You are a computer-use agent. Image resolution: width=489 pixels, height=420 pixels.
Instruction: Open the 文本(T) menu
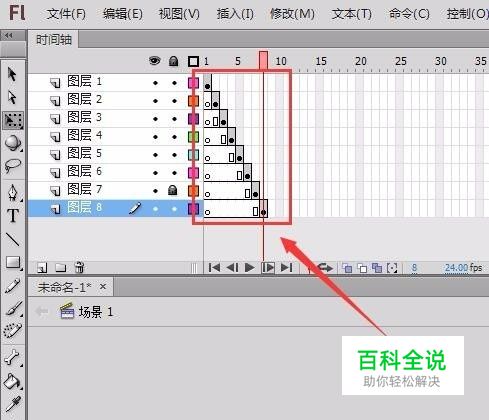point(352,14)
